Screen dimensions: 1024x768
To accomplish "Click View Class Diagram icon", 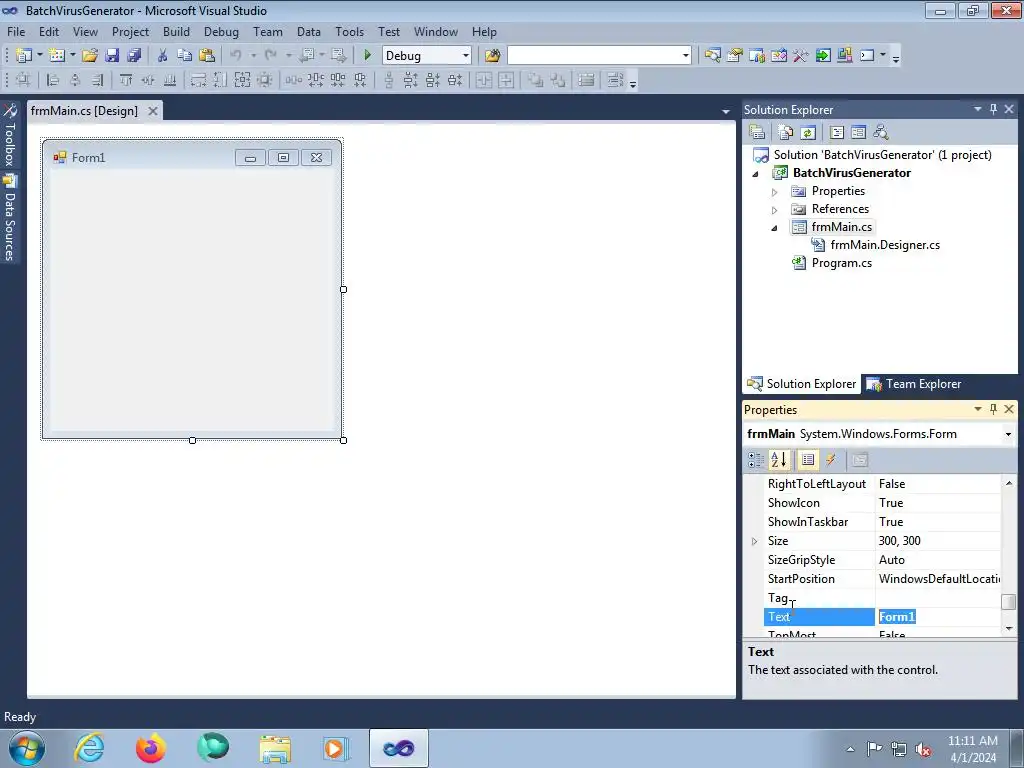I will pos(881,133).
